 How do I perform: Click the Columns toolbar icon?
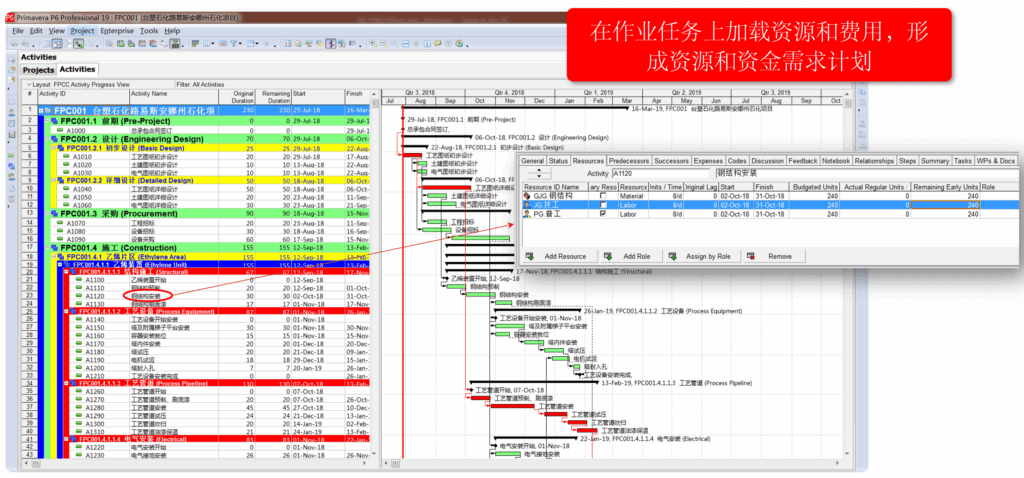(206, 44)
